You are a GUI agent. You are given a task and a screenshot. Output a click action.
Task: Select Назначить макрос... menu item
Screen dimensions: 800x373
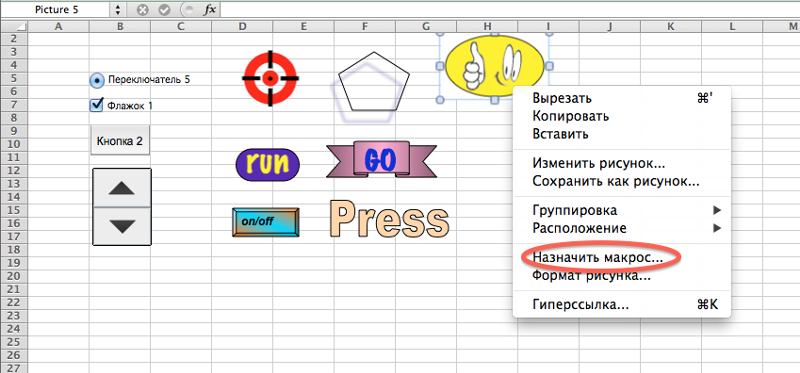[621, 258]
